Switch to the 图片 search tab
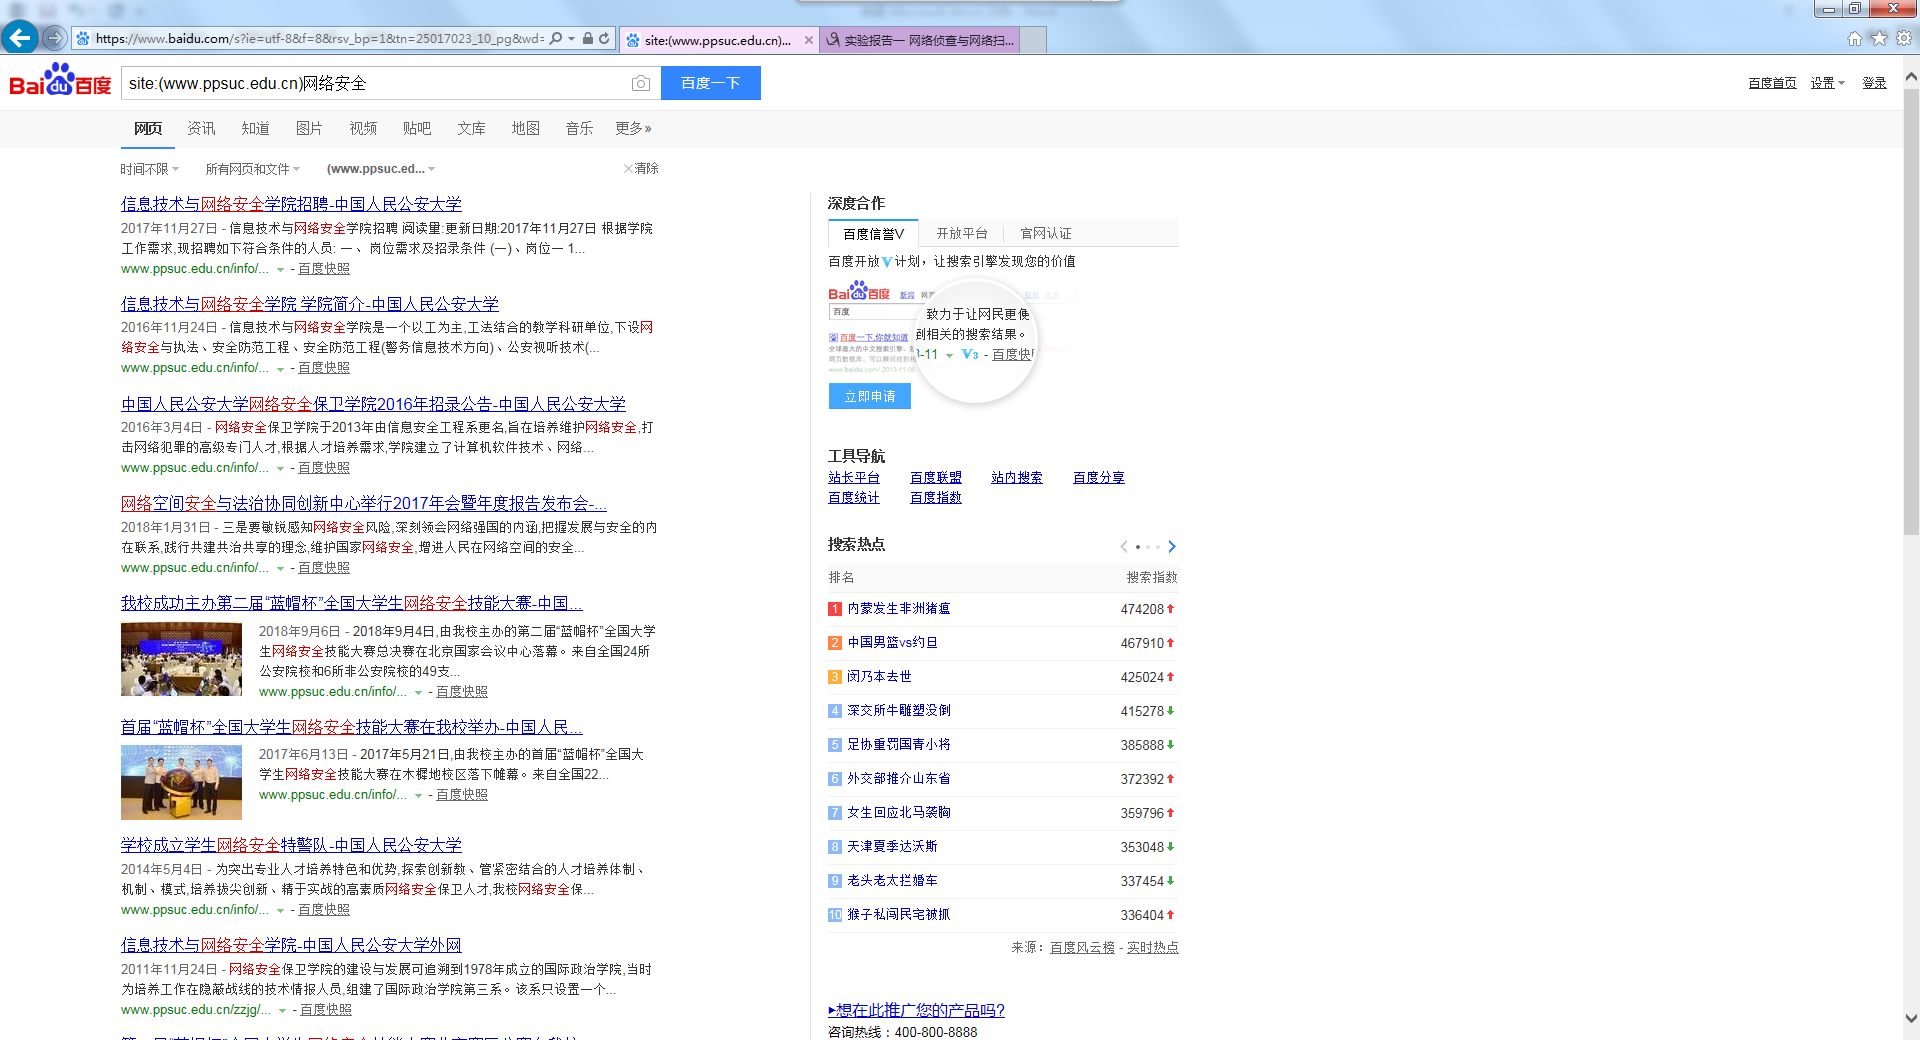Viewport: 1920px width, 1040px height. (309, 128)
